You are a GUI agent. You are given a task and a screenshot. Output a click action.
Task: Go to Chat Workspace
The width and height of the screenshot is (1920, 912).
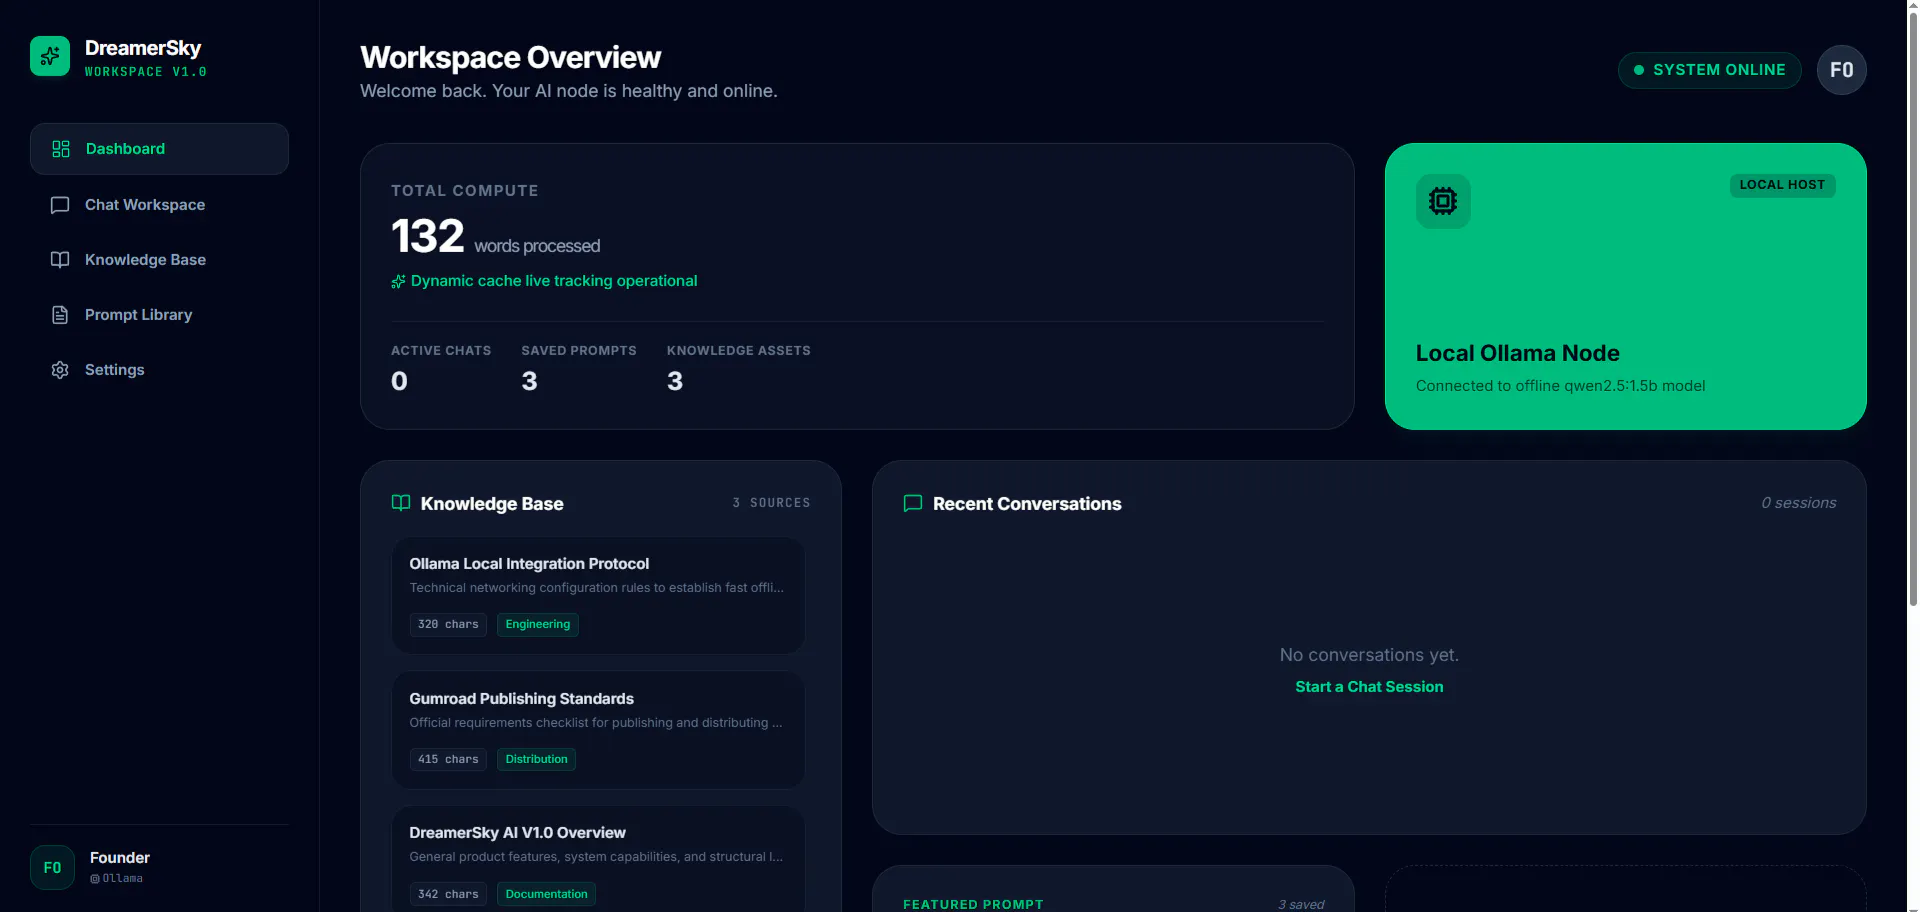pyautogui.click(x=159, y=205)
